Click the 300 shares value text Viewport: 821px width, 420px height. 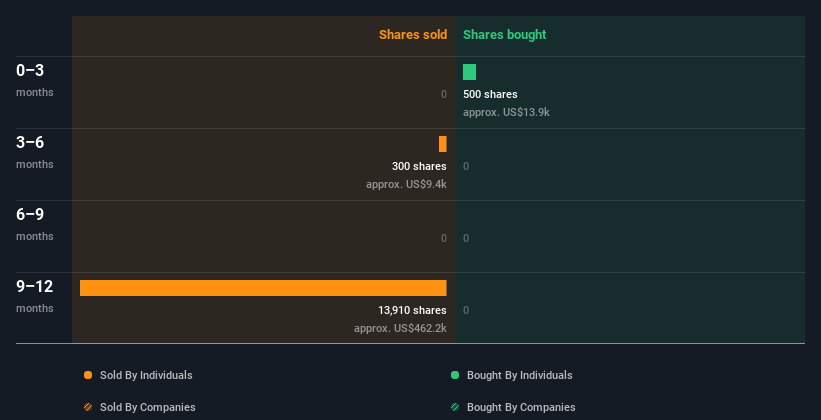419,166
